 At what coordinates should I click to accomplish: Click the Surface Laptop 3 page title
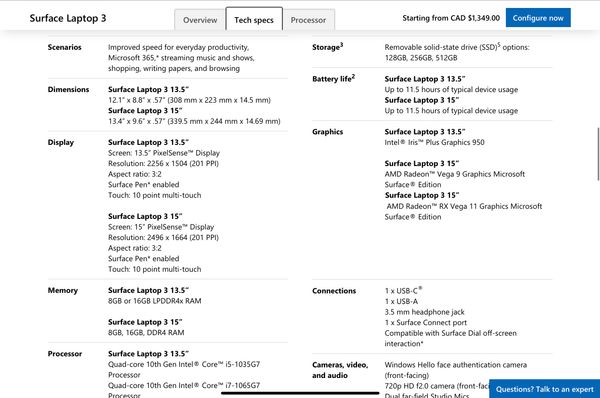pyautogui.click(x=68, y=18)
